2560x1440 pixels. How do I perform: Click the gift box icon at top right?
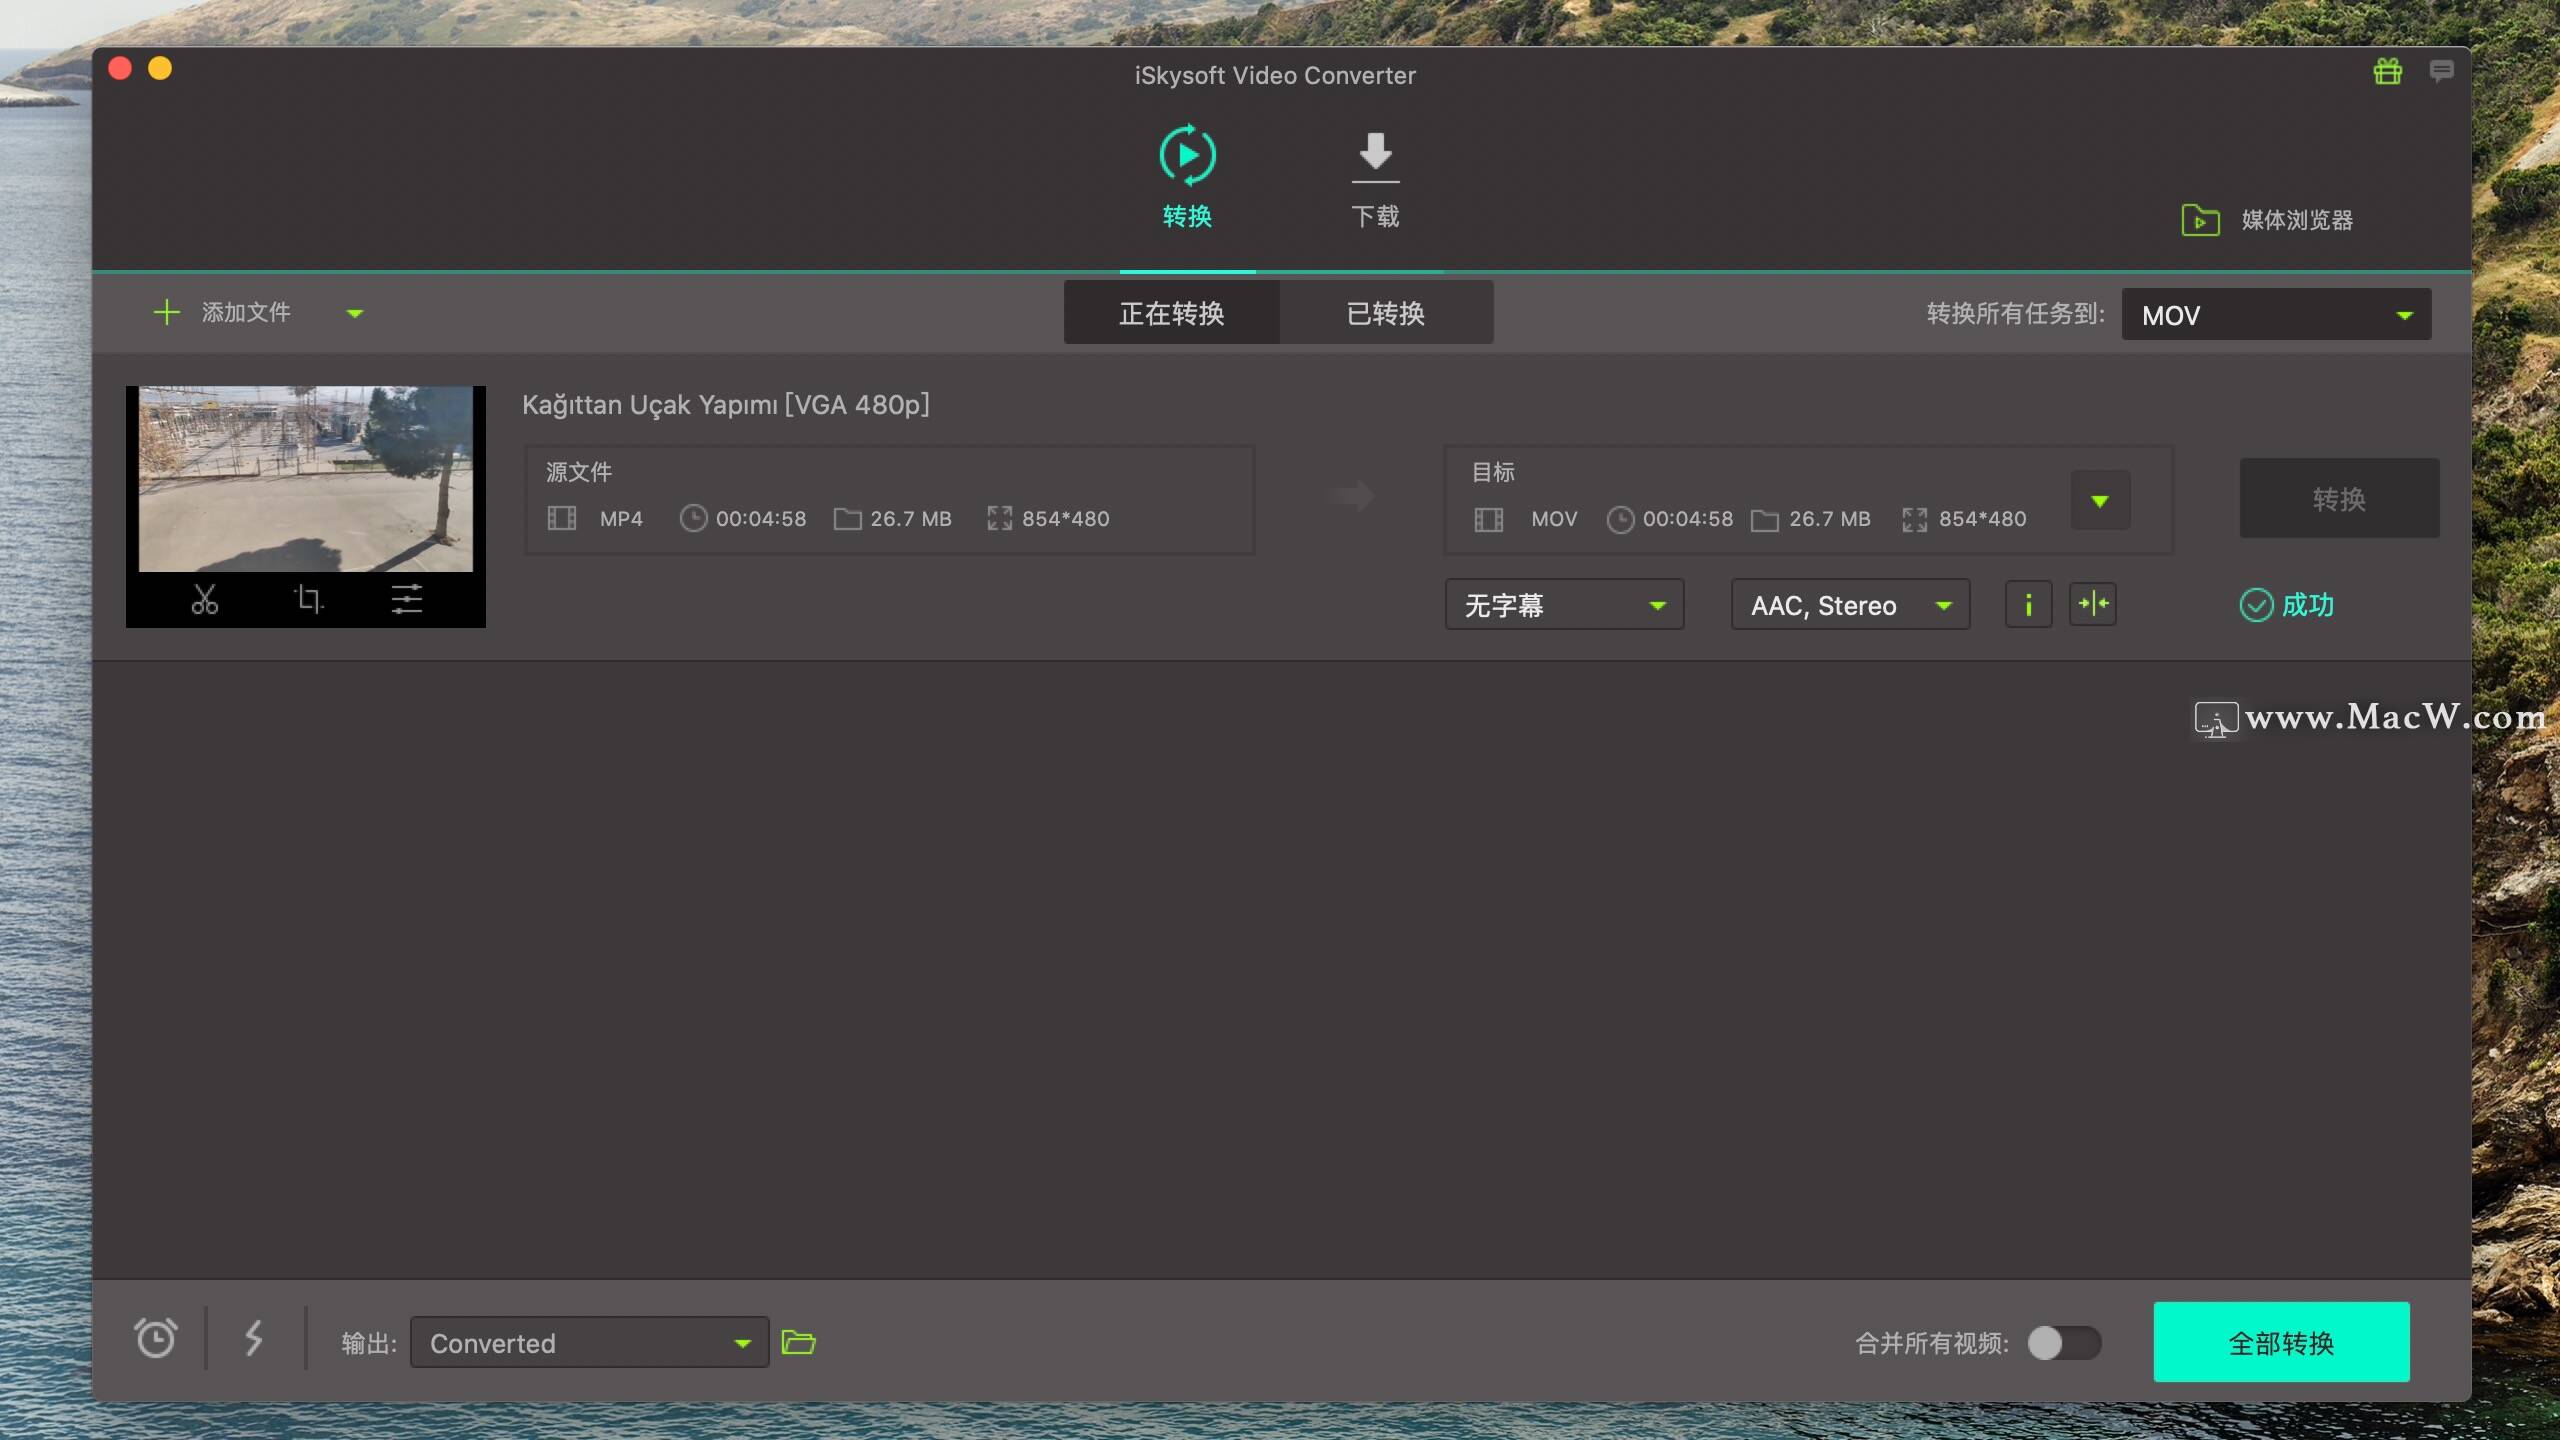click(2387, 70)
